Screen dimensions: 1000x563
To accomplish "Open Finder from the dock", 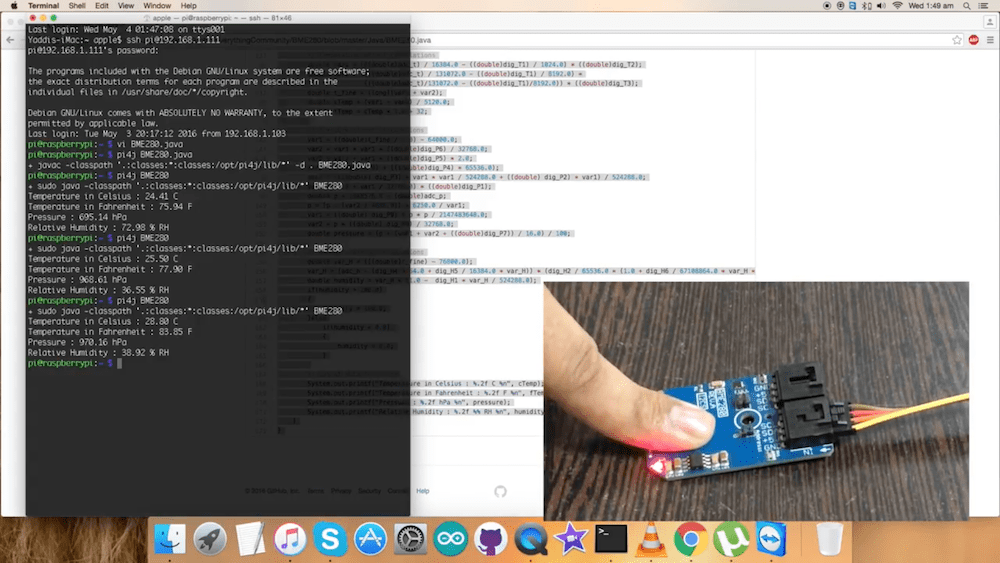I will [170, 539].
